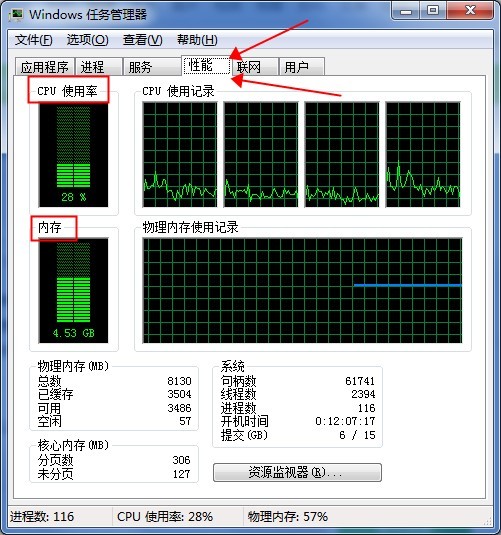501x535 pixels.
Task: Open the 选项(O) menu
Action: 87,40
